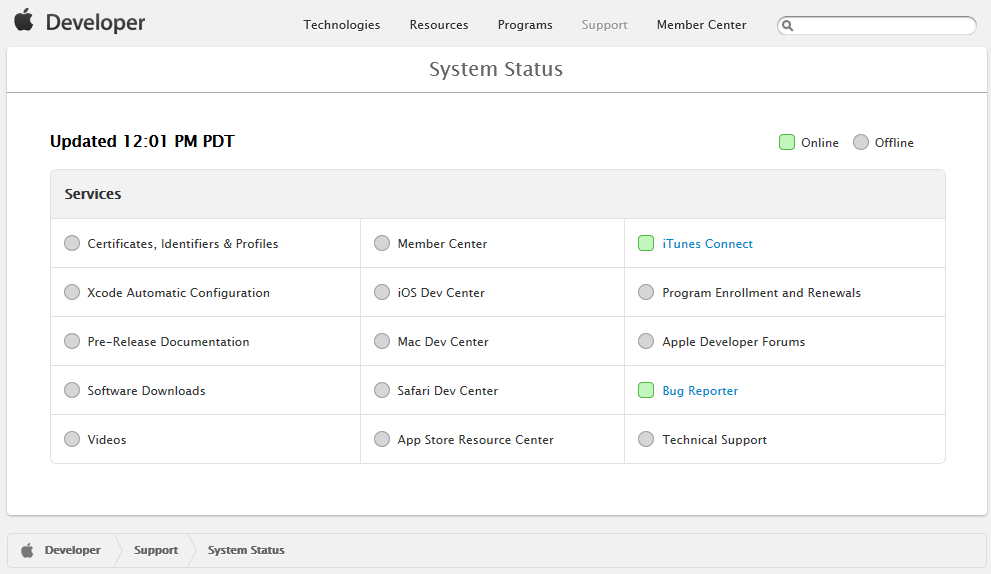
Task: Click the System Status page heading
Action: (x=496, y=69)
